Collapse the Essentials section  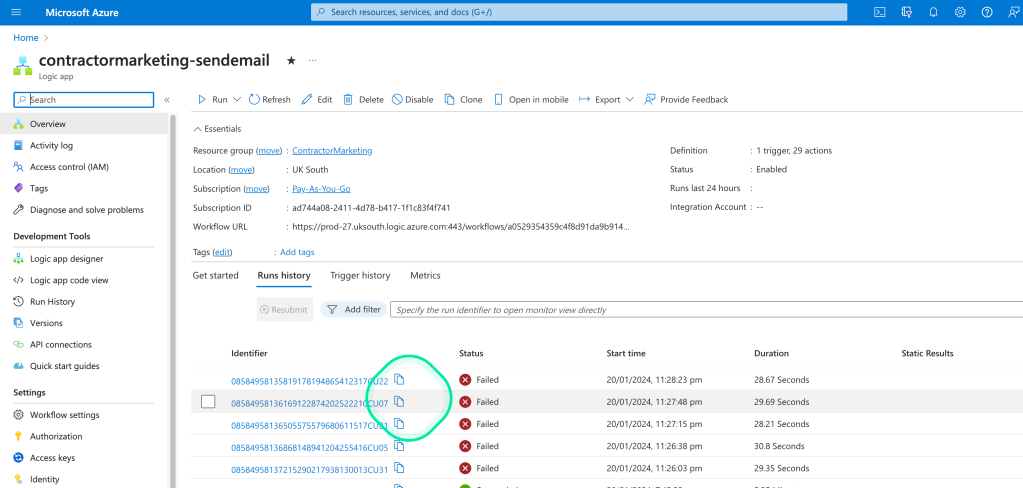[x=217, y=129]
